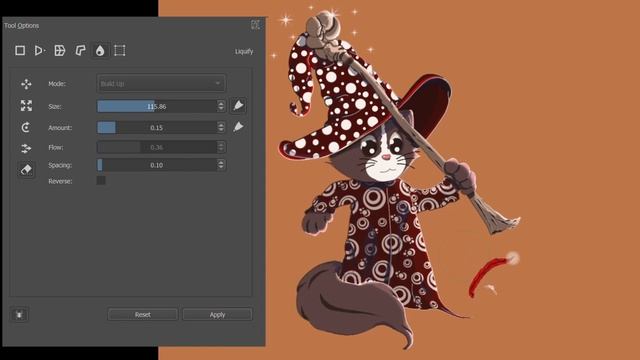Click the Amount slider at 0.15

(x=157, y=127)
